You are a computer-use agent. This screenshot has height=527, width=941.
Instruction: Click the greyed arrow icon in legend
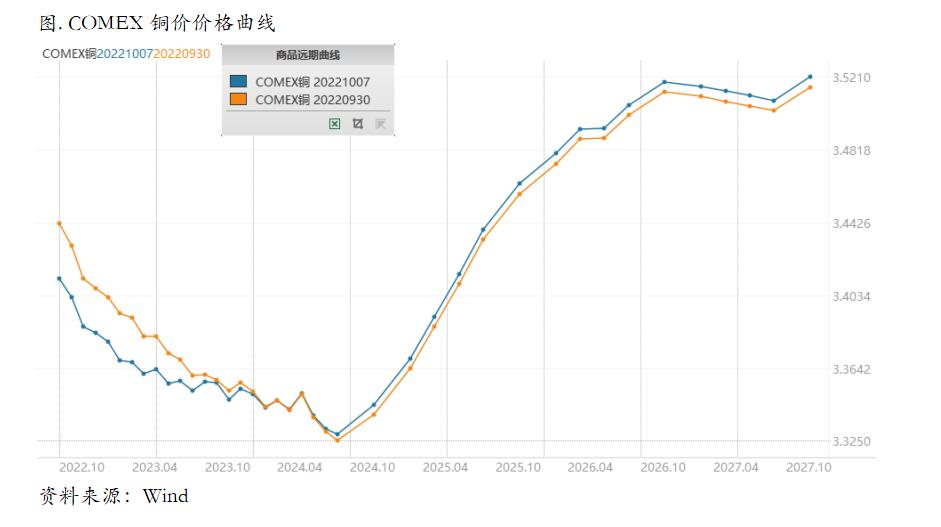[x=380, y=124]
